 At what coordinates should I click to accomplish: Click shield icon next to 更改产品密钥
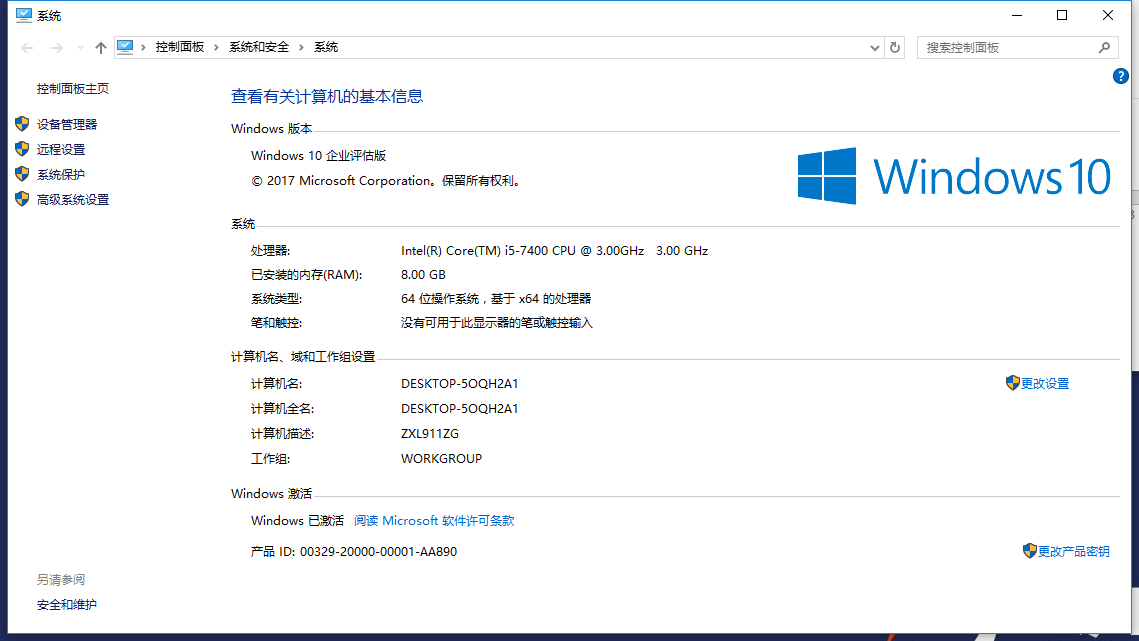click(1029, 551)
